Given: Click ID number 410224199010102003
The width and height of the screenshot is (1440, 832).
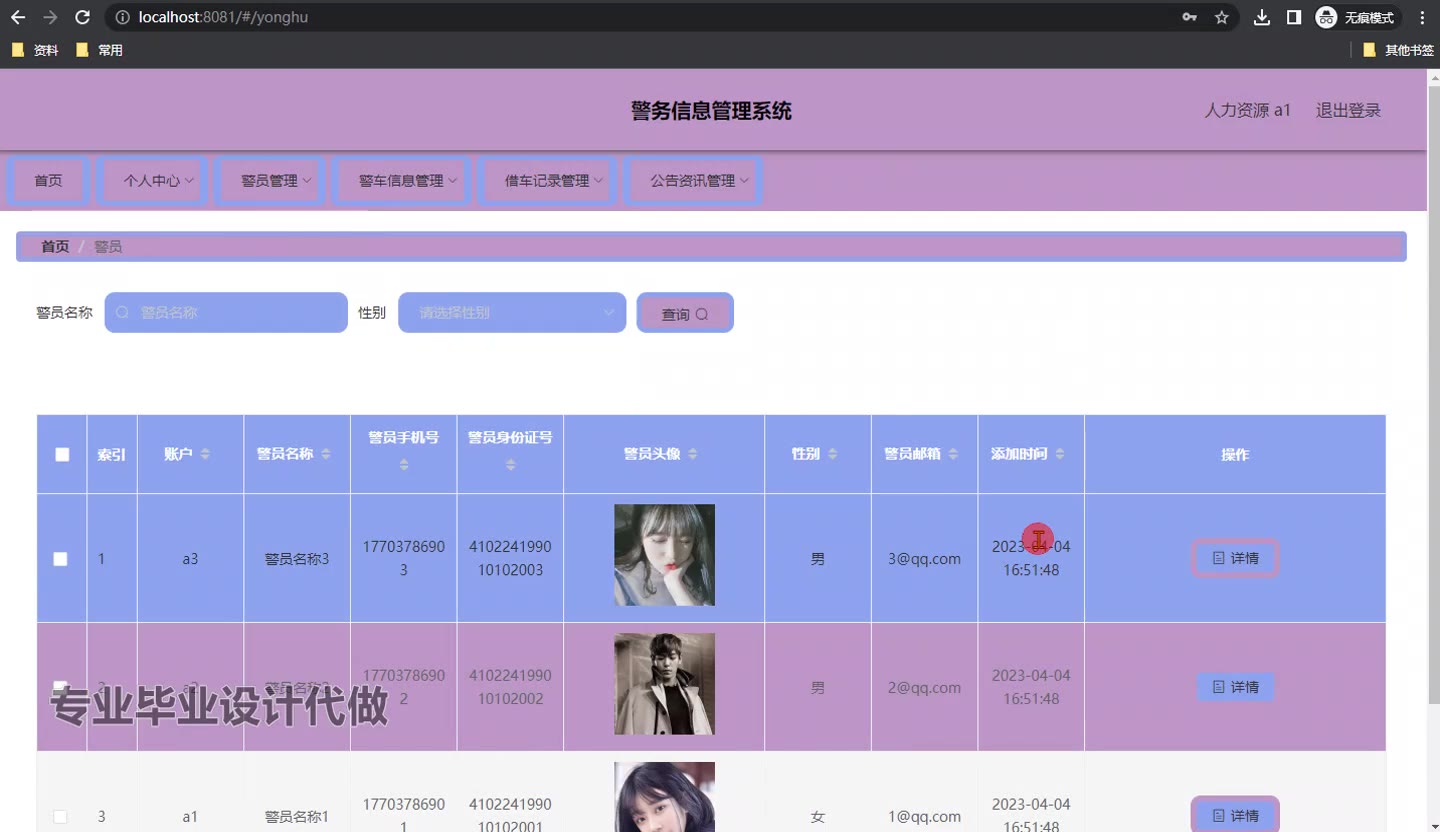Looking at the screenshot, I should point(510,558).
